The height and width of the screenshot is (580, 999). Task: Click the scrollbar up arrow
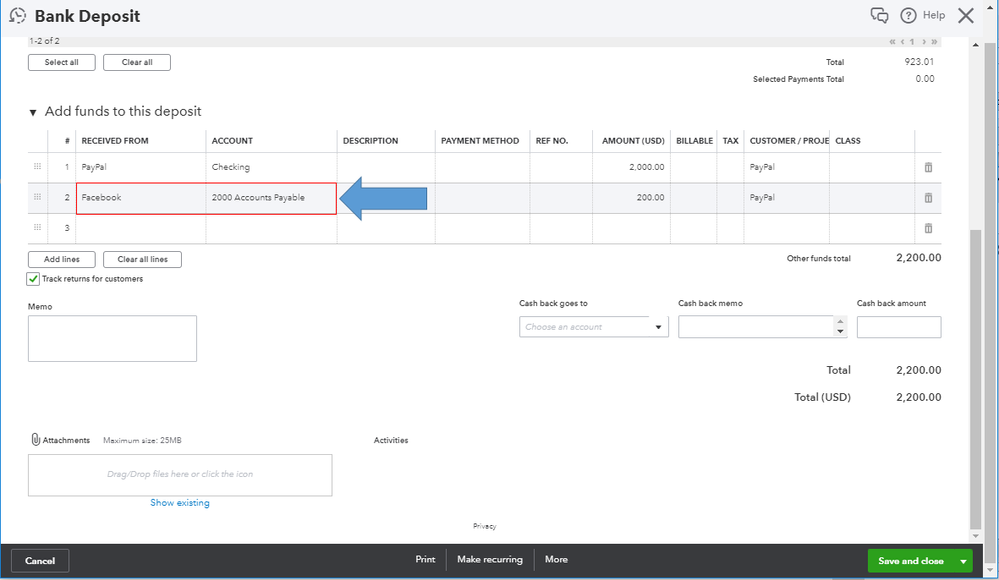975,45
